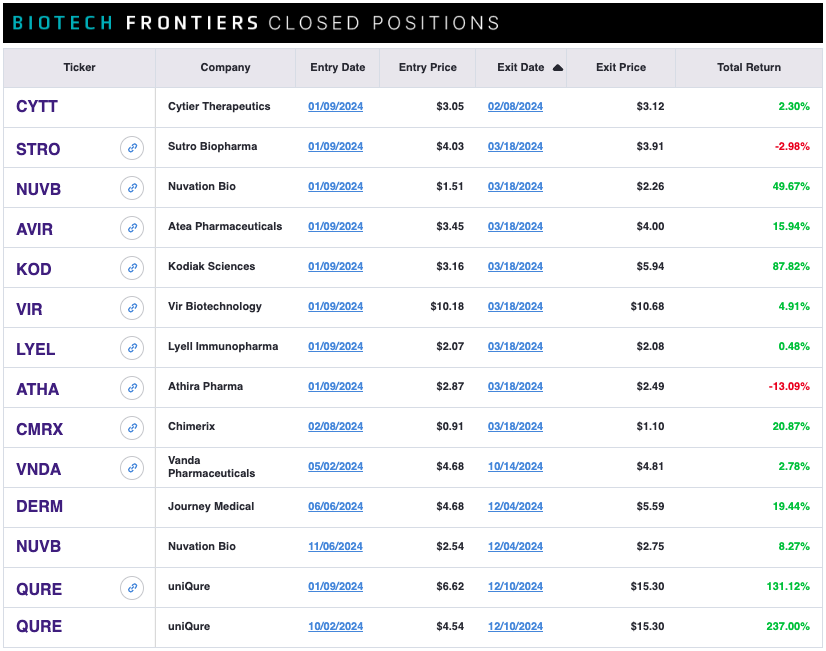Sort by the Entry Price column header
The height and width of the screenshot is (651, 826).
[427, 67]
